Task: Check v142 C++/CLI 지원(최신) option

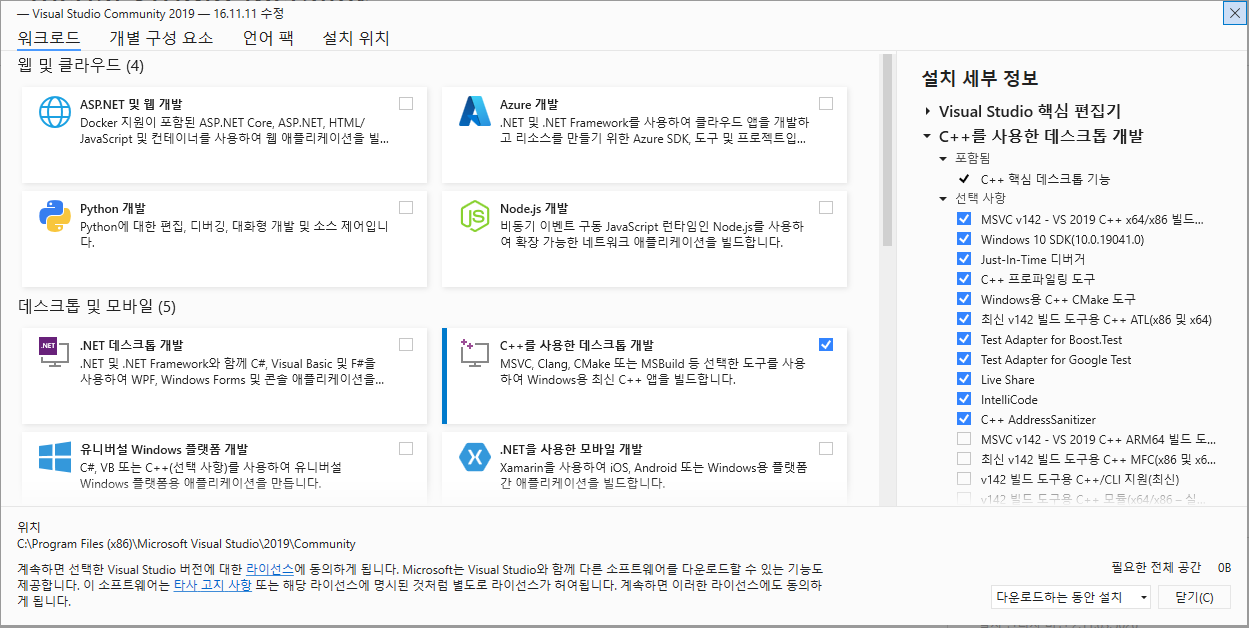Action: pos(964,479)
